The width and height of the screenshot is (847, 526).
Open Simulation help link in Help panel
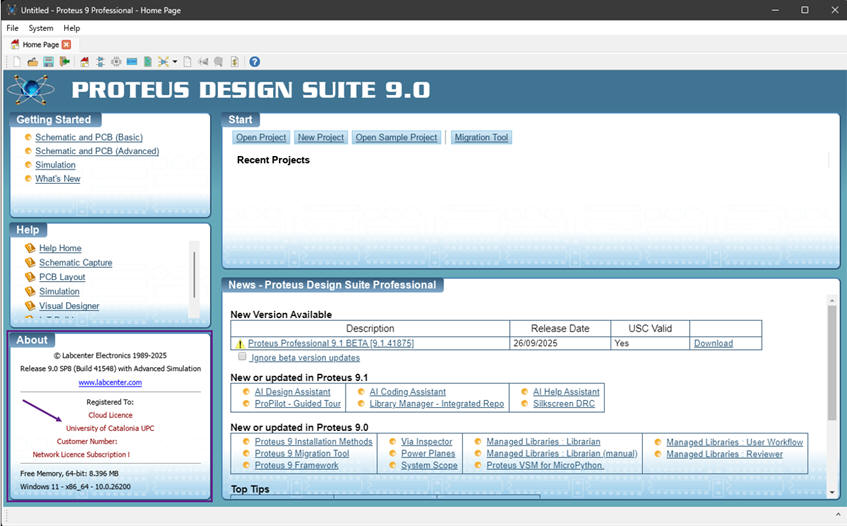pos(59,292)
